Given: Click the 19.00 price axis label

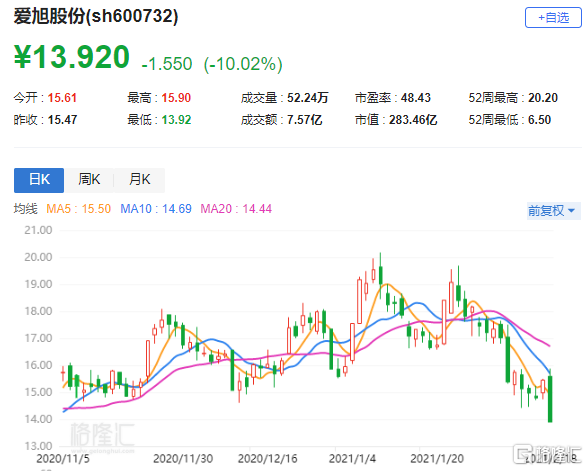Looking at the screenshot, I should tap(38, 284).
